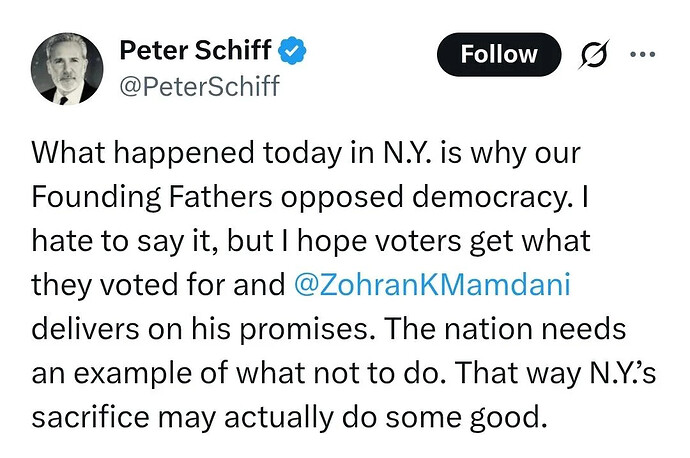Click "they voted for and" text
690x458 pixels.
(x=158, y=288)
